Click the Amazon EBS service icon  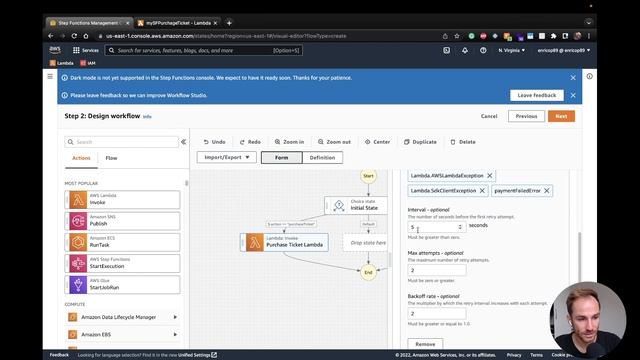[73, 334]
